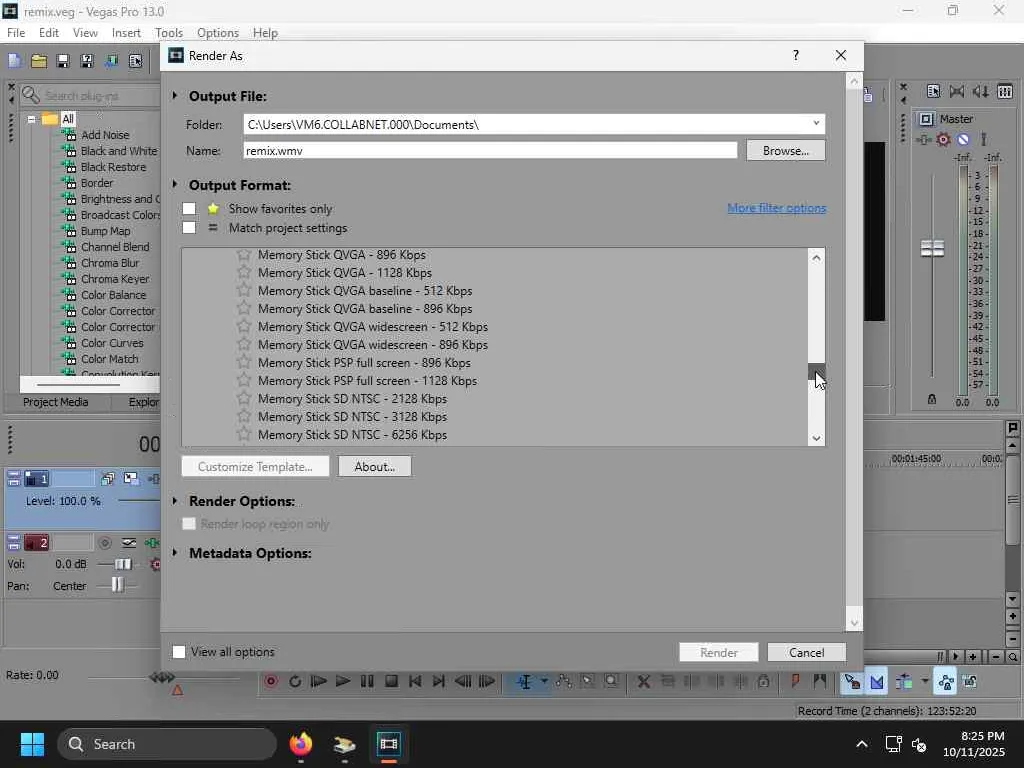Open the Edit menu
The image size is (1024, 768).
coord(49,33)
